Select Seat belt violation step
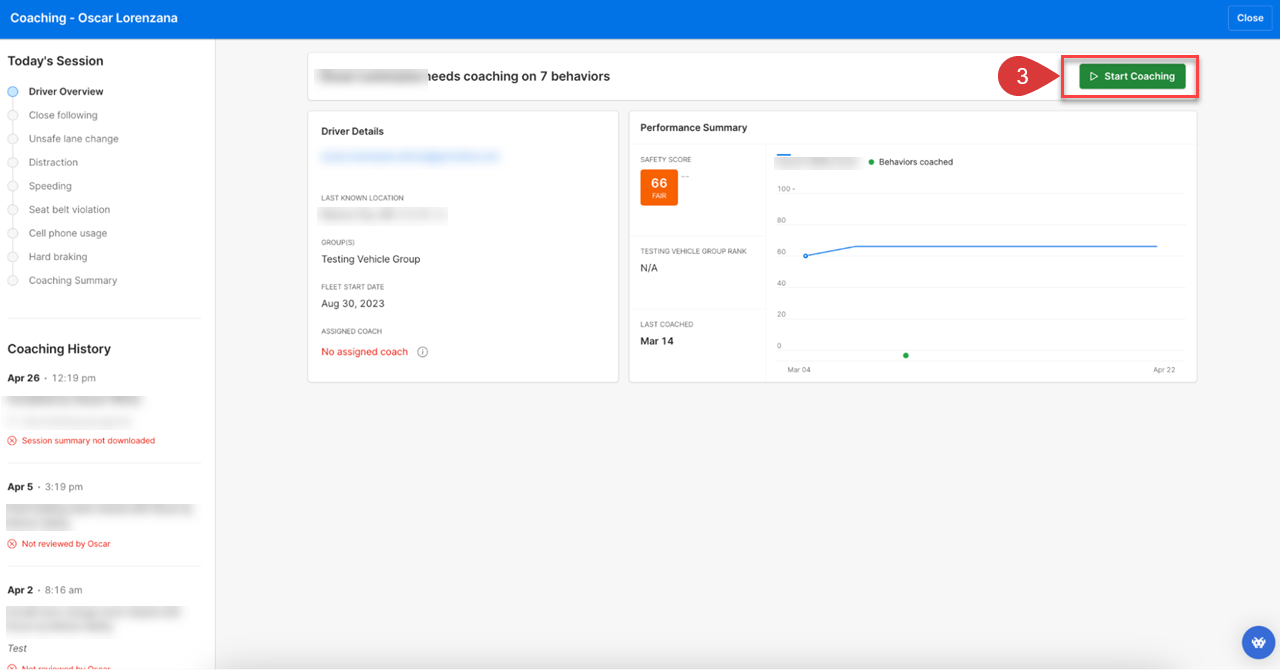1280x670 pixels. 69,210
